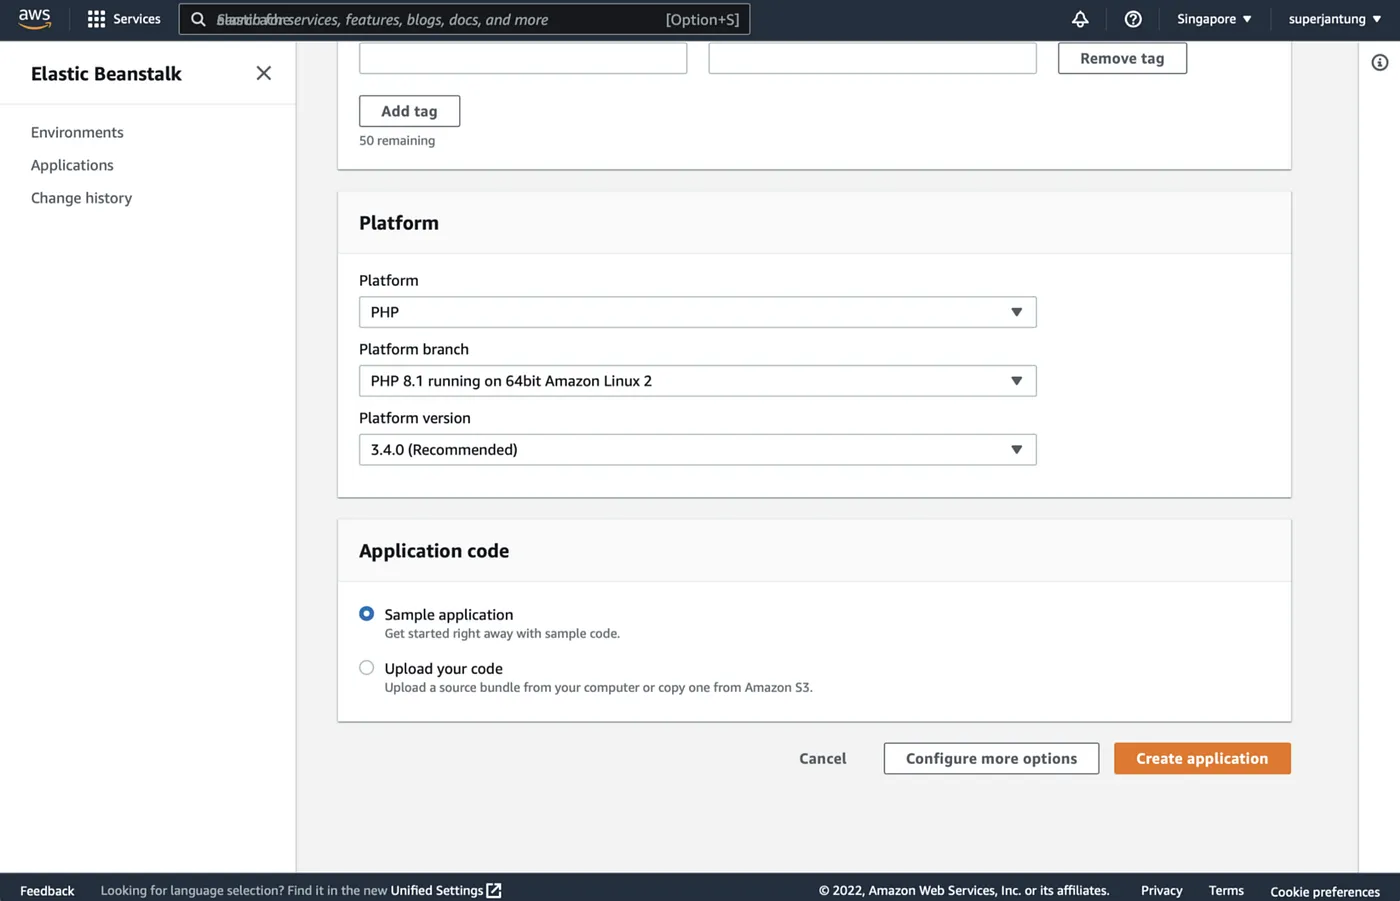Navigate to Environments in the sidebar
This screenshot has width=1400, height=901.
(77, 132)
